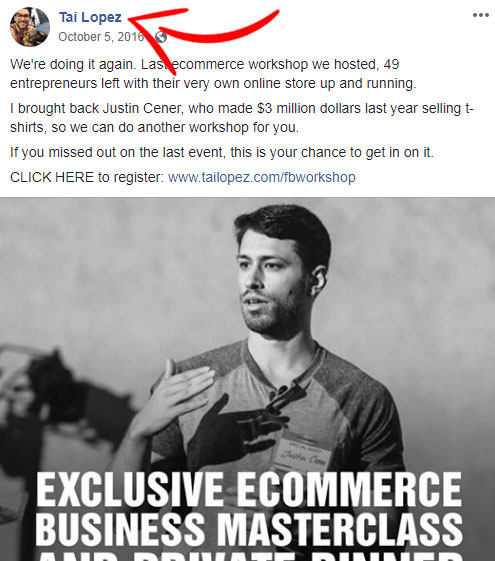
Task: Open Tai Lopez's round profile picture
Action: coord(30,27)
